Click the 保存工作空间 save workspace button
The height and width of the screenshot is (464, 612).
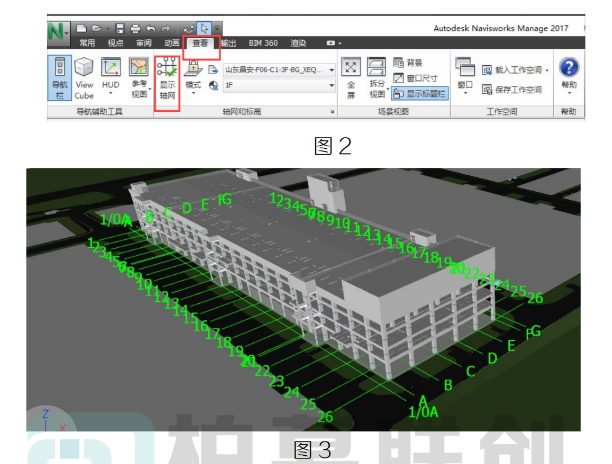tap(512, 90)
